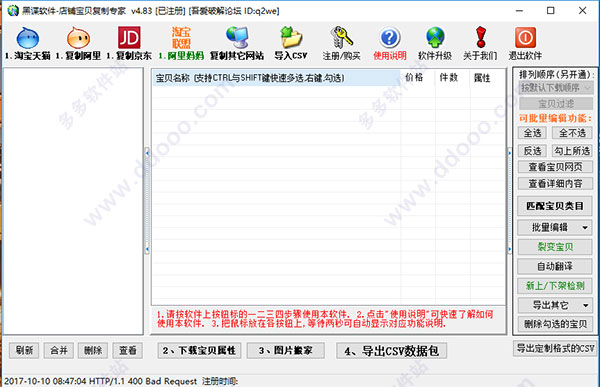Click the 全不选 button

point(572,133)
